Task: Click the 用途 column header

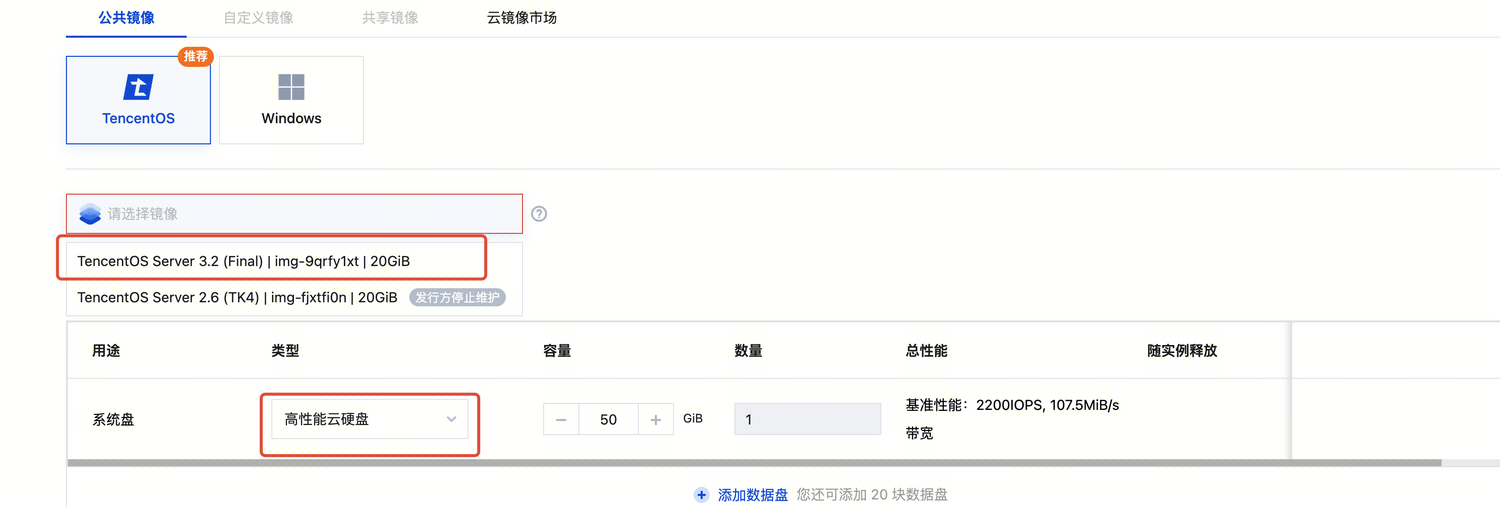Action: (x=106, y=351)
